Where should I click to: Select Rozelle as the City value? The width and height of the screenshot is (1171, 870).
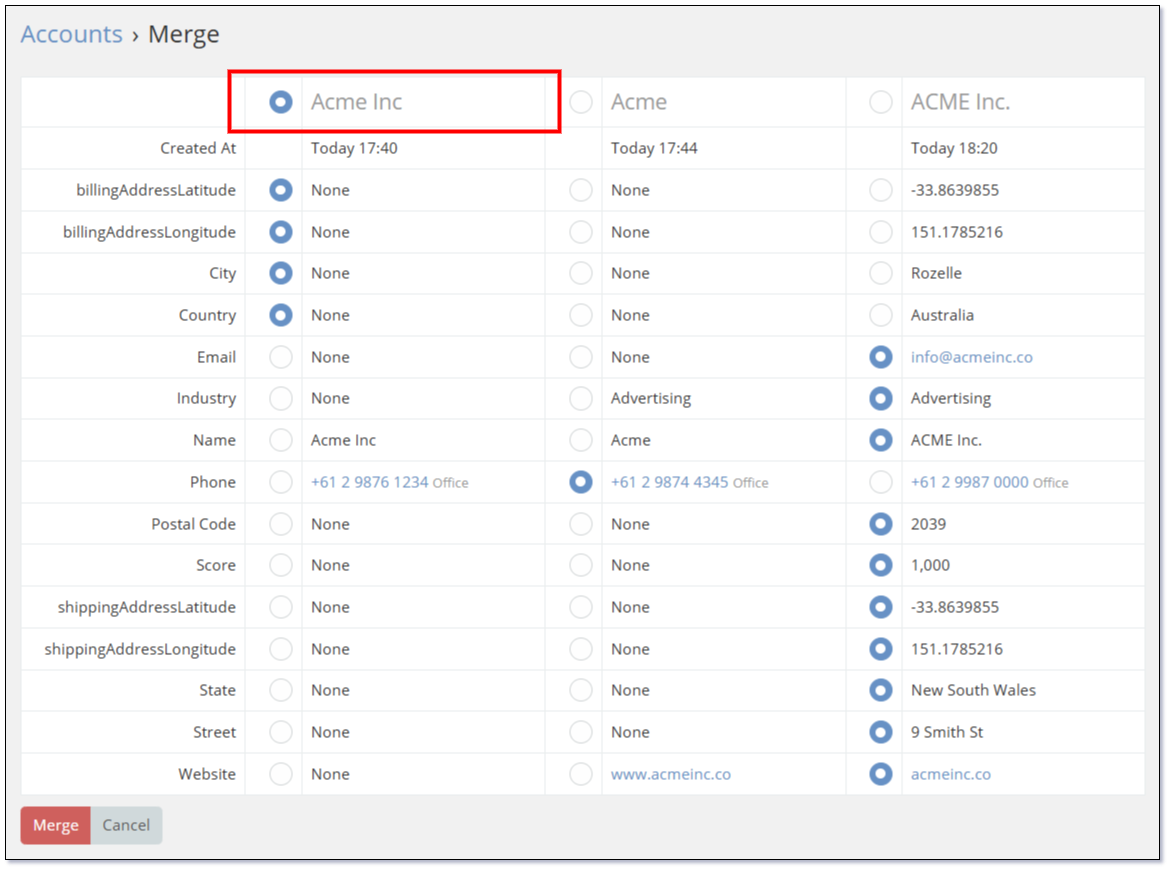pos(880,273)
